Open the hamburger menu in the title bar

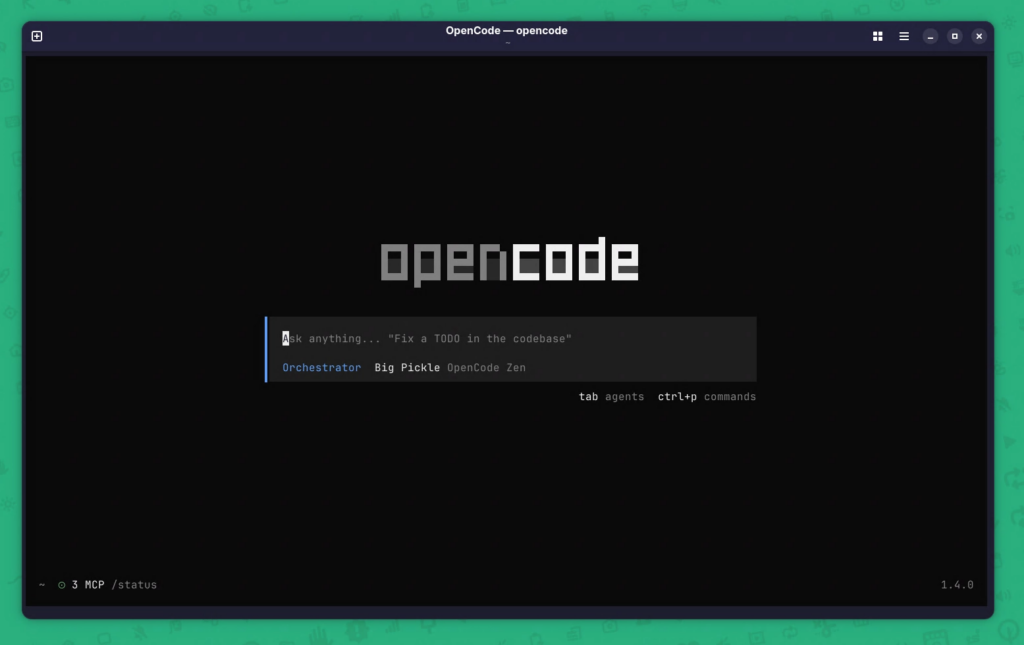click(904, 36)
